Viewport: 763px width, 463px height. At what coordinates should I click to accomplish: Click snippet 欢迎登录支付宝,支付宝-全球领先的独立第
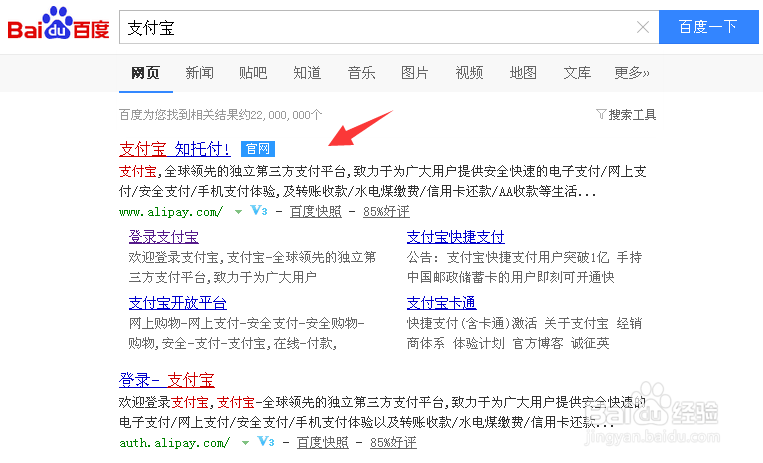tap(252, 257)
